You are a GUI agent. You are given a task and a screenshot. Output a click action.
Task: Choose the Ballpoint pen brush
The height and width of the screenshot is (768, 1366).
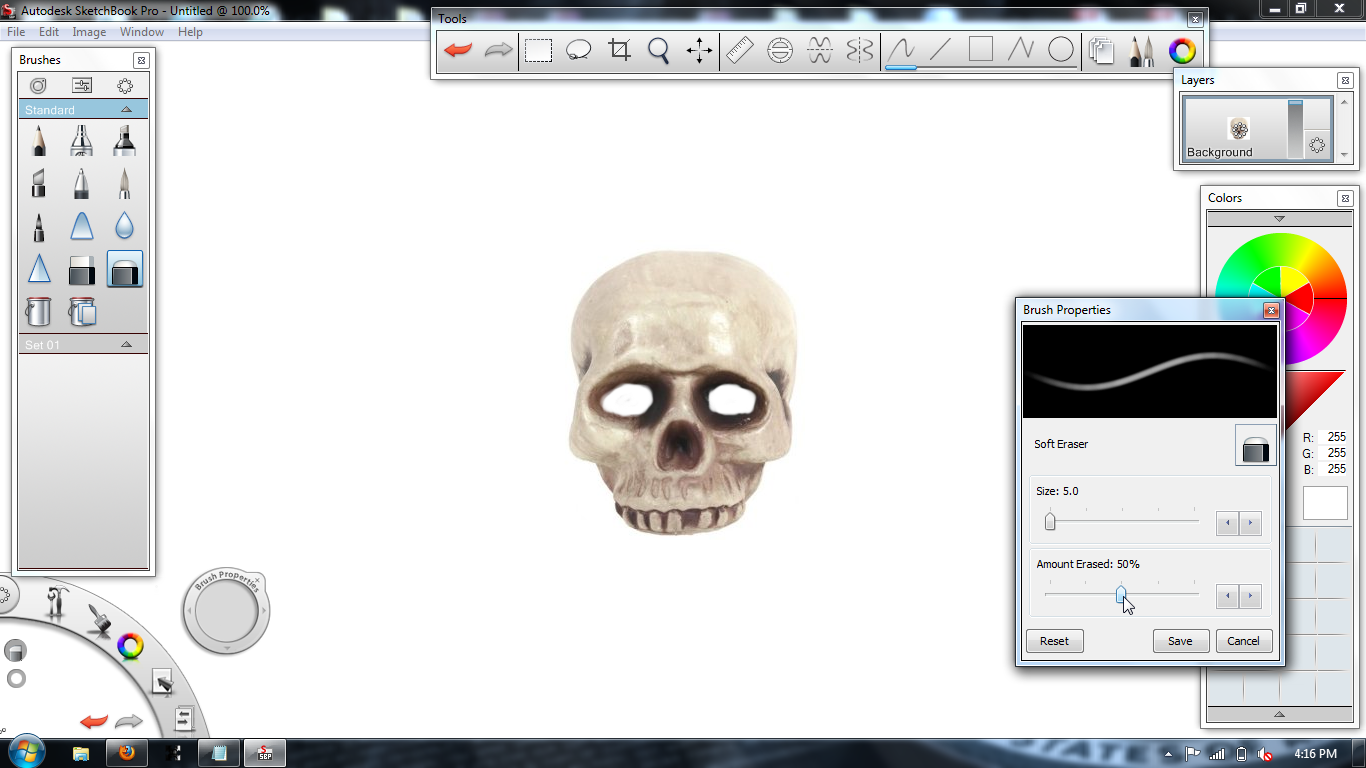[x=82, y=183]
